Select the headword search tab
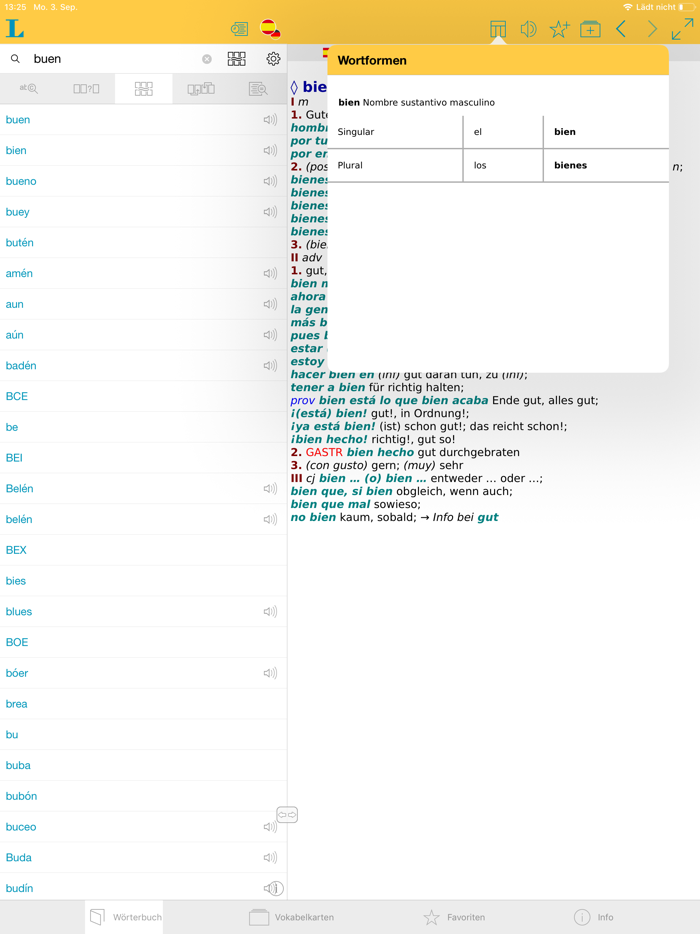 [29, 89]
